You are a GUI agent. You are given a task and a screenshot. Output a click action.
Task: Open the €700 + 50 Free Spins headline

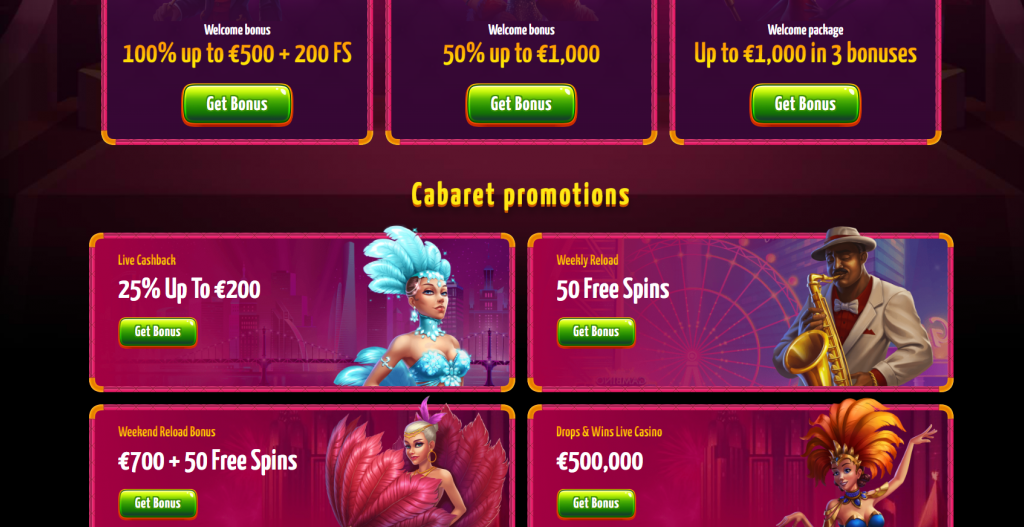208,461
